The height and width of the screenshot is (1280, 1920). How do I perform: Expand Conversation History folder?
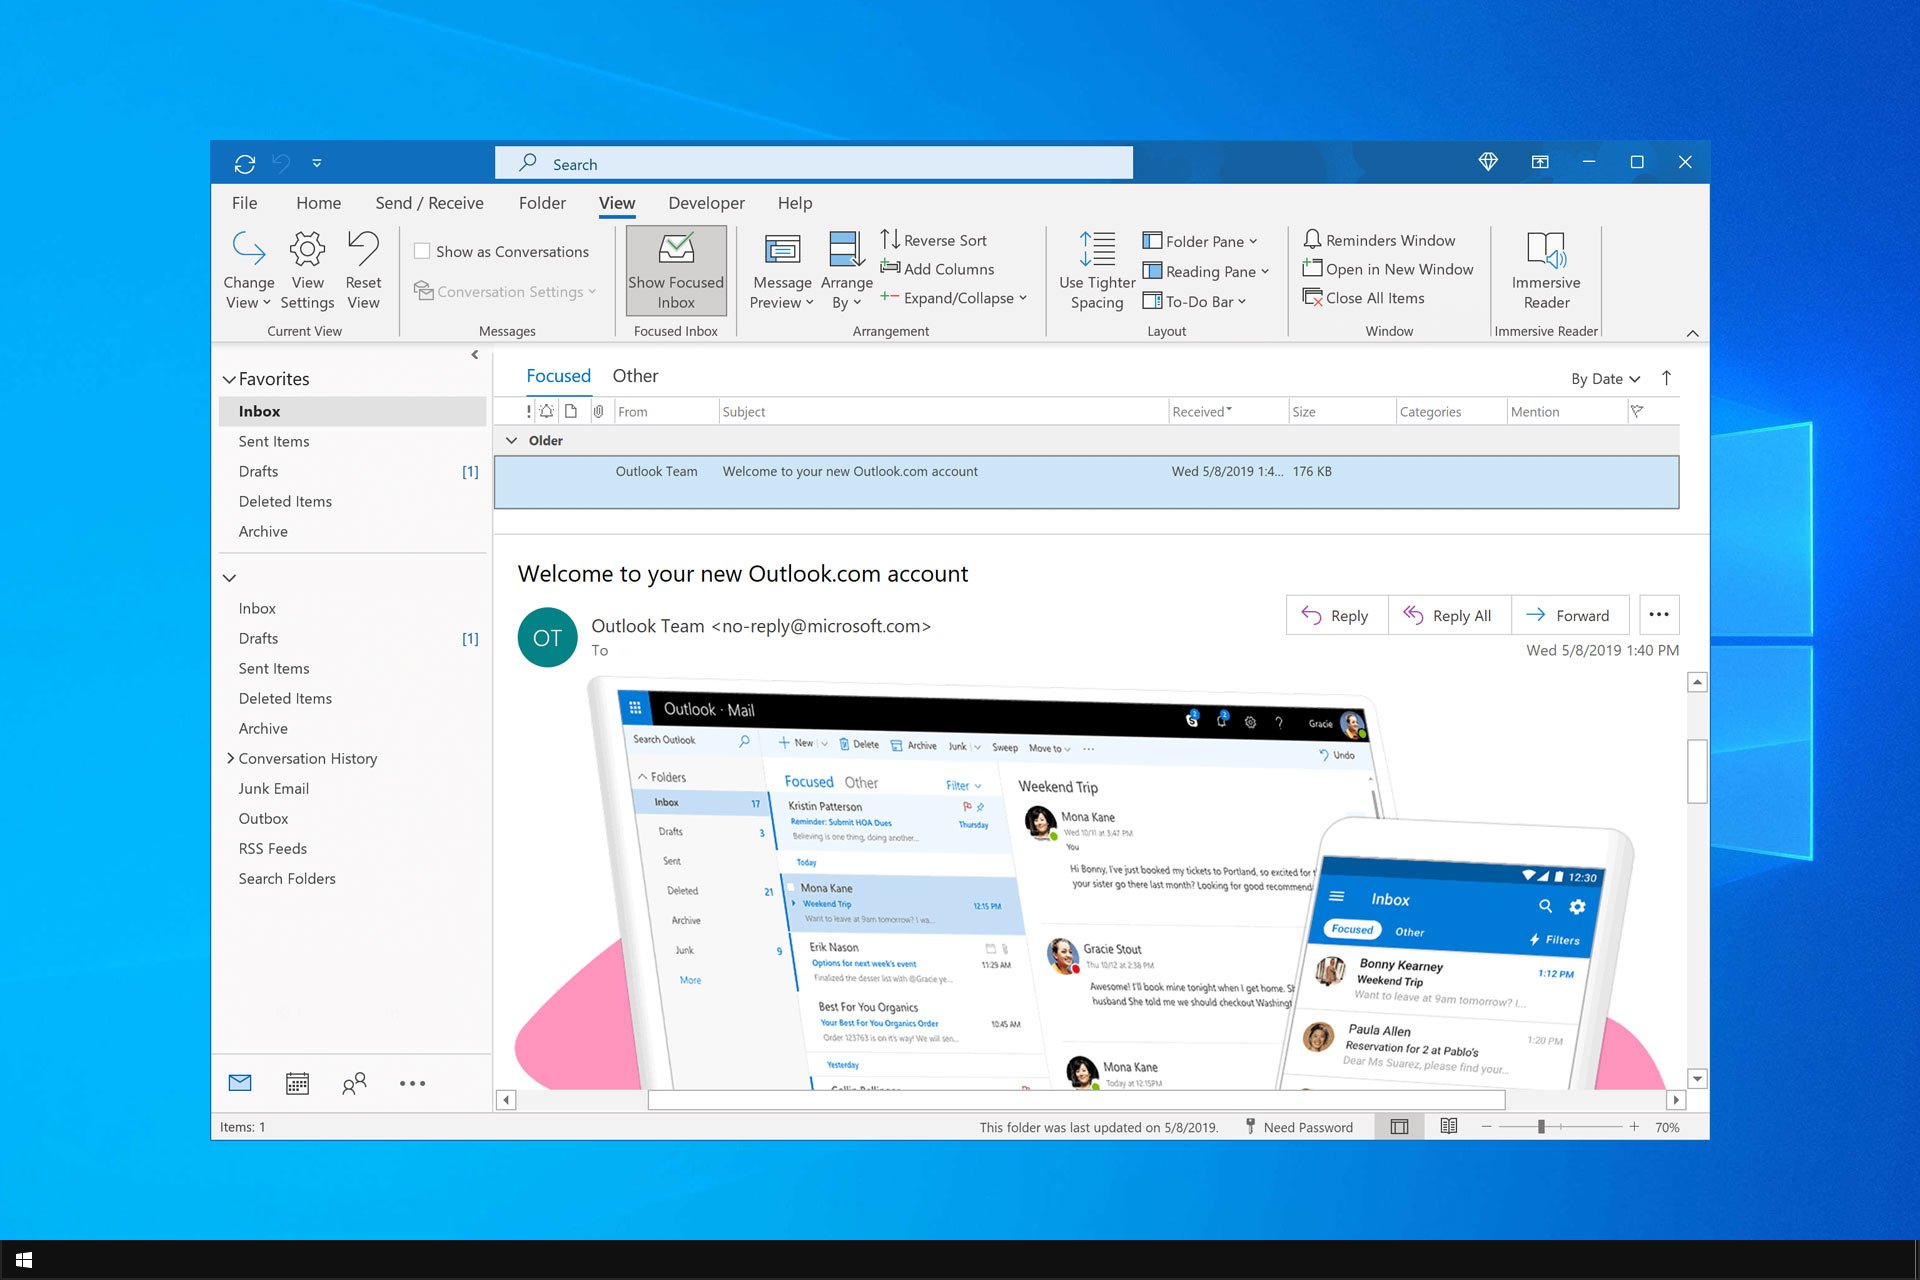[230, 758]
